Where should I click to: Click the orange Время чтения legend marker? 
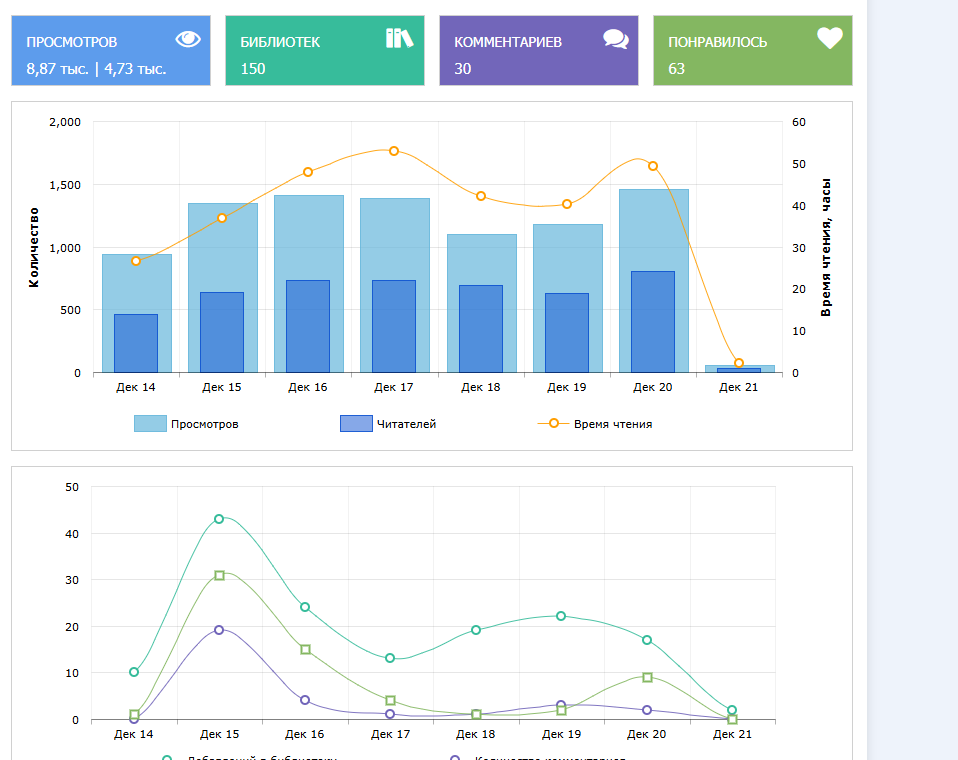coord(553,424)
